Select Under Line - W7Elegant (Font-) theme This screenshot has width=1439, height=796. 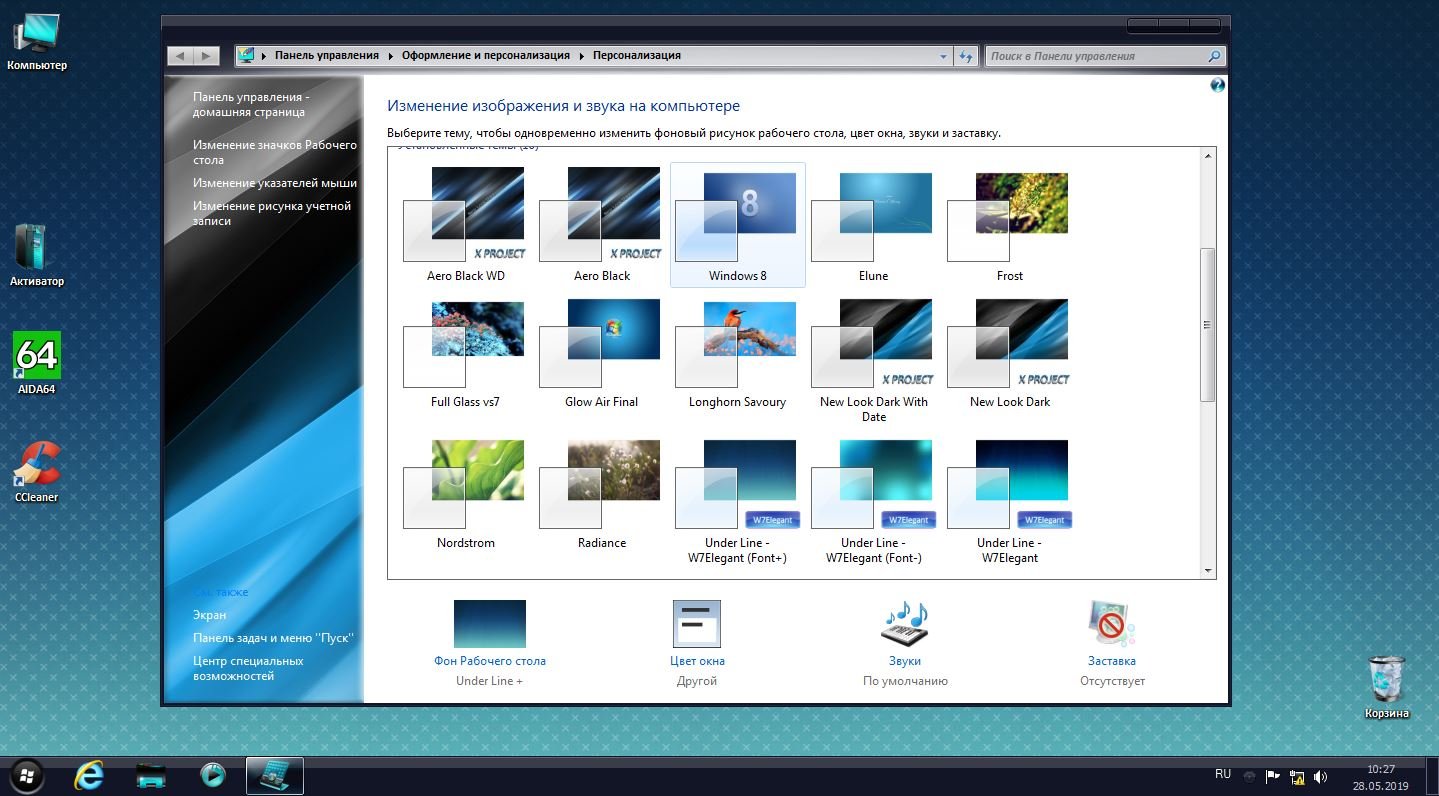[873, 502]
